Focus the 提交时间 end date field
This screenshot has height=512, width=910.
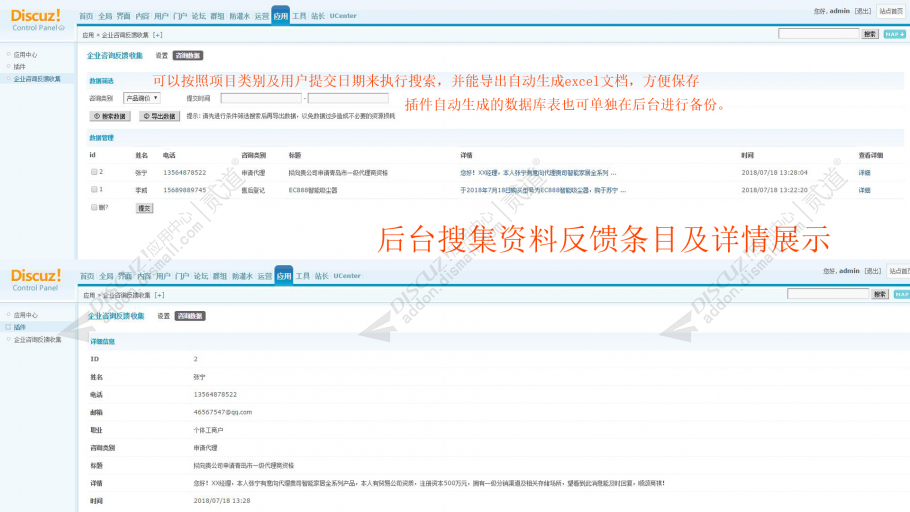pos(348,98)
